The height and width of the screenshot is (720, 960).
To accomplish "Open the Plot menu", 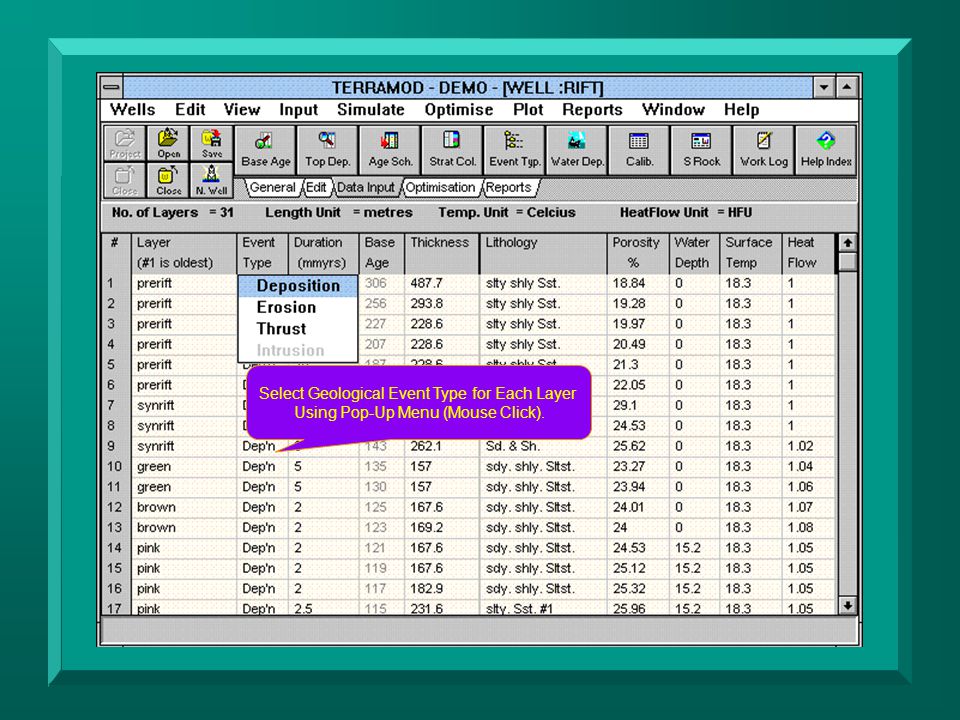I will click(528, 110).
